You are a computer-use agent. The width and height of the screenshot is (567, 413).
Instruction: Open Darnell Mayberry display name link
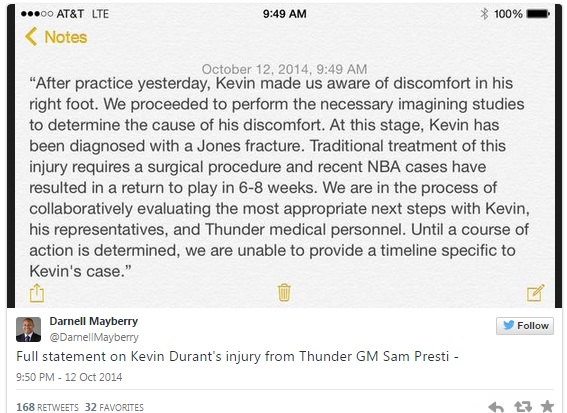tap(94, 321)
